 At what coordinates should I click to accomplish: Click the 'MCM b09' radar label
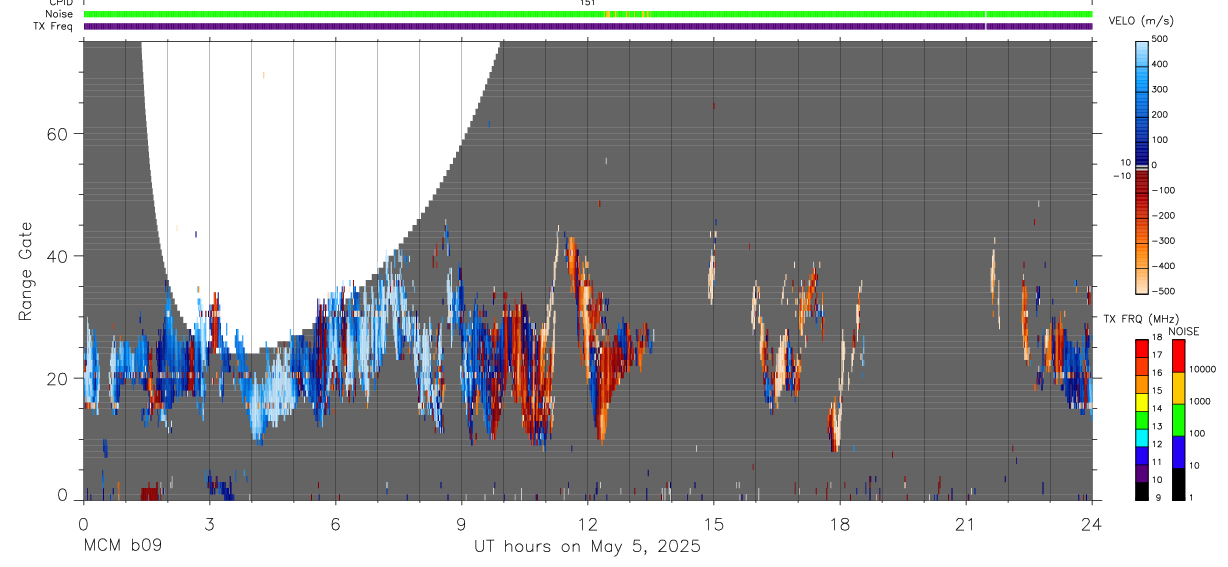click(x=121, y=547)
